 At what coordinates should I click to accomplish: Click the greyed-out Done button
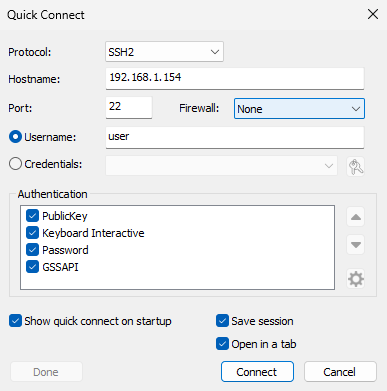(46, 372)
